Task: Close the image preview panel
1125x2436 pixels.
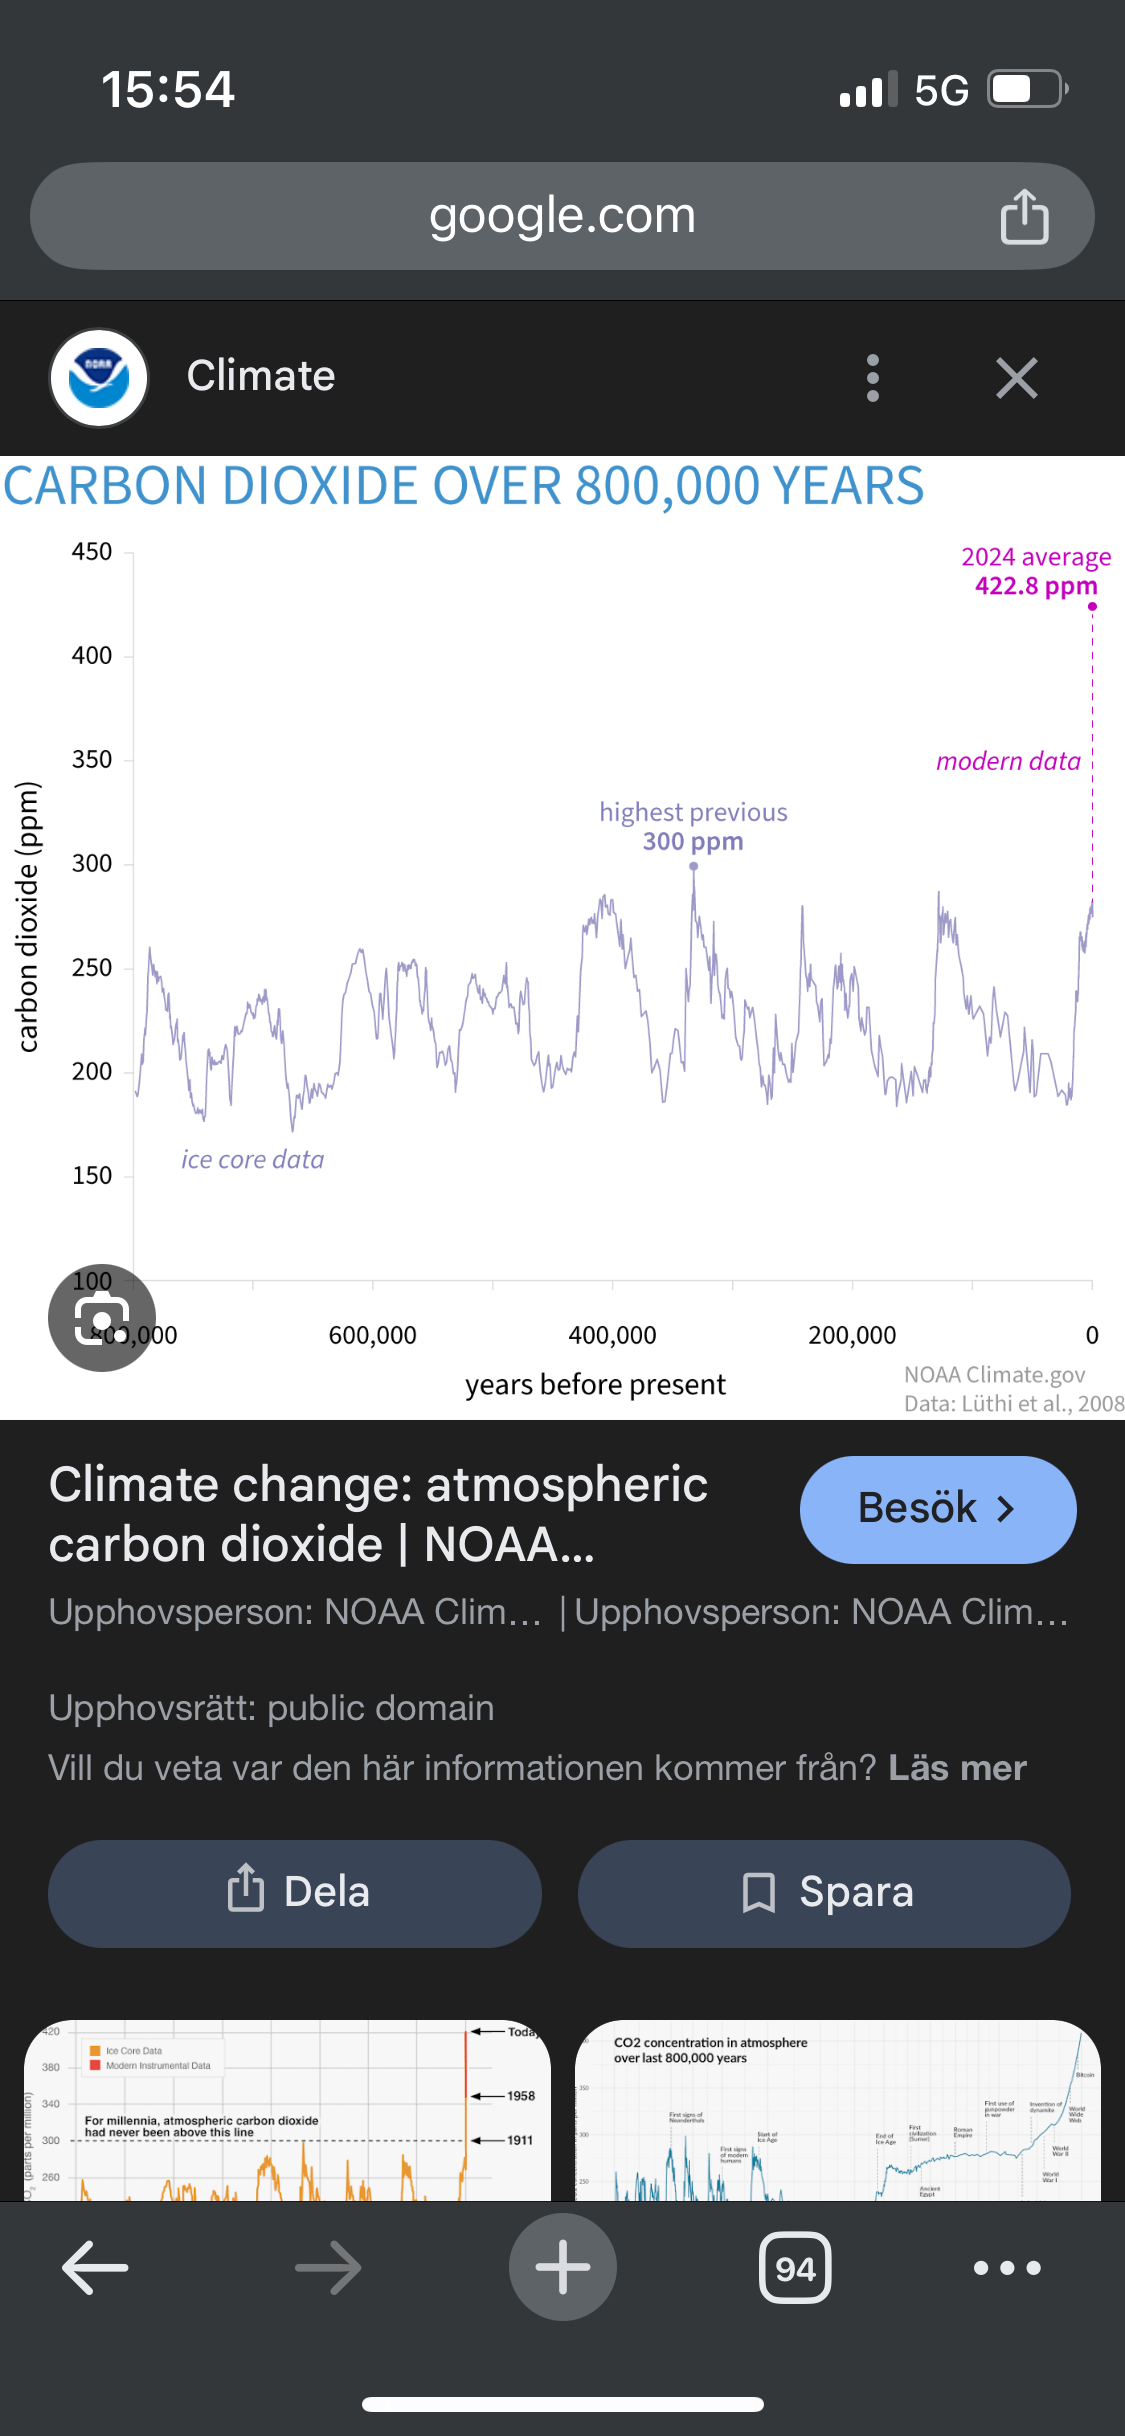Action: [1016, 378]
